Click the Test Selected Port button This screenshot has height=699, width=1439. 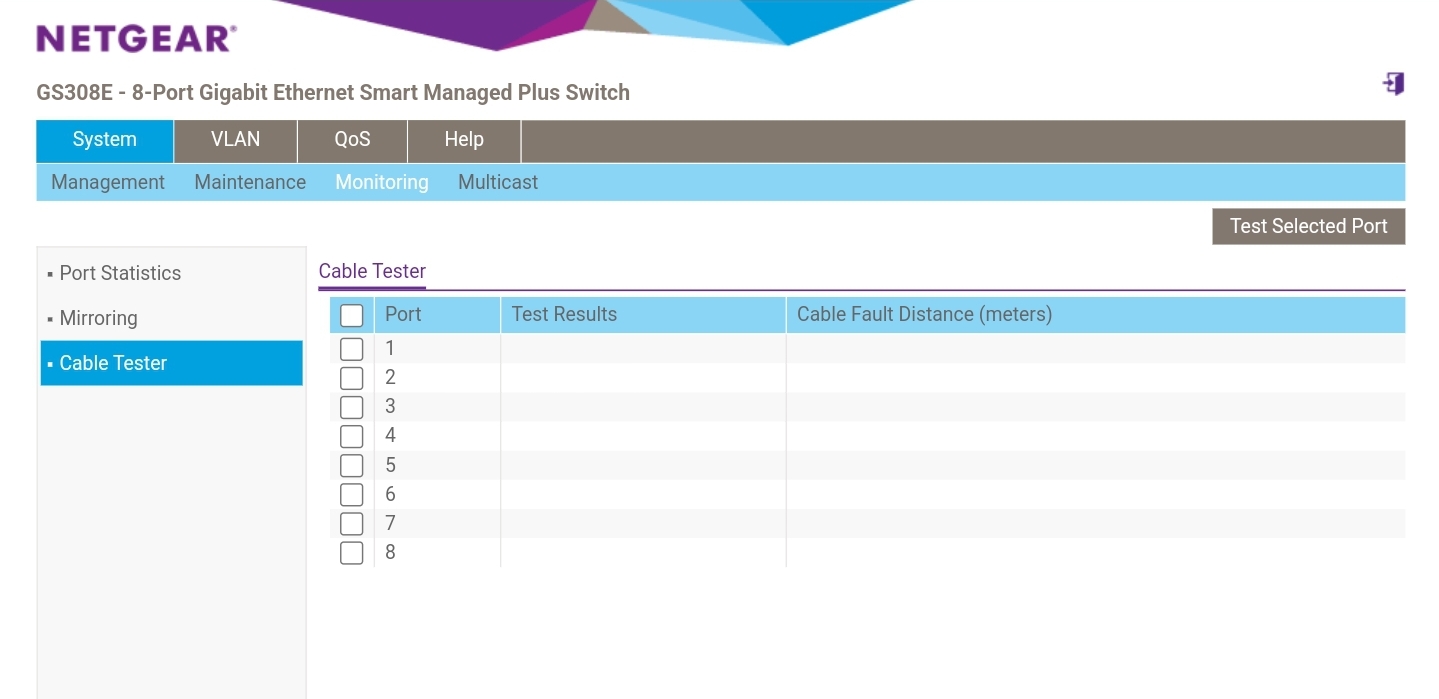click(x=1308, y=226)
